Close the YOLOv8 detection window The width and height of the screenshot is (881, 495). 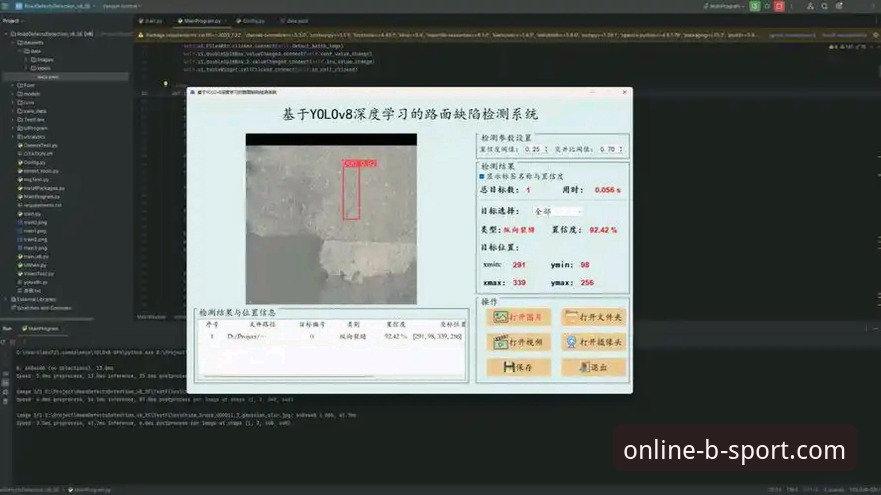pos(624,92)
